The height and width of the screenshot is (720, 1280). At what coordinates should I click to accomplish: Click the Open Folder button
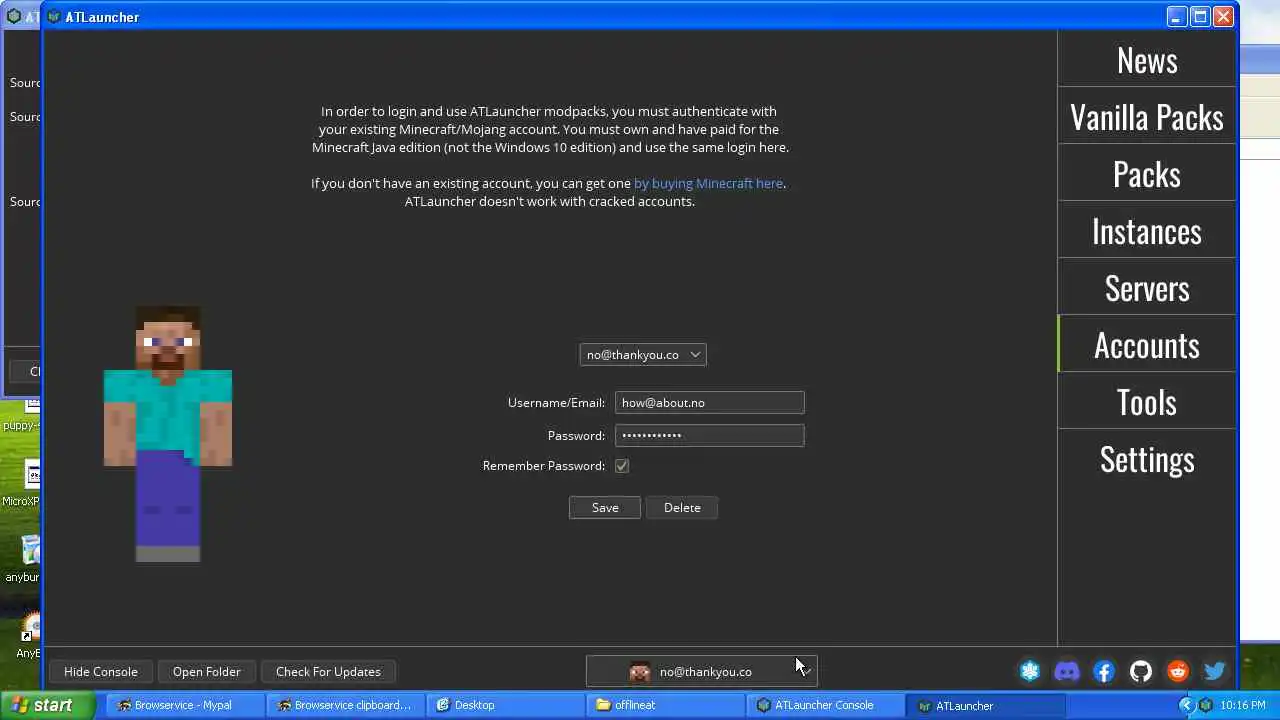pyautogui.click(x=207, y=672)
